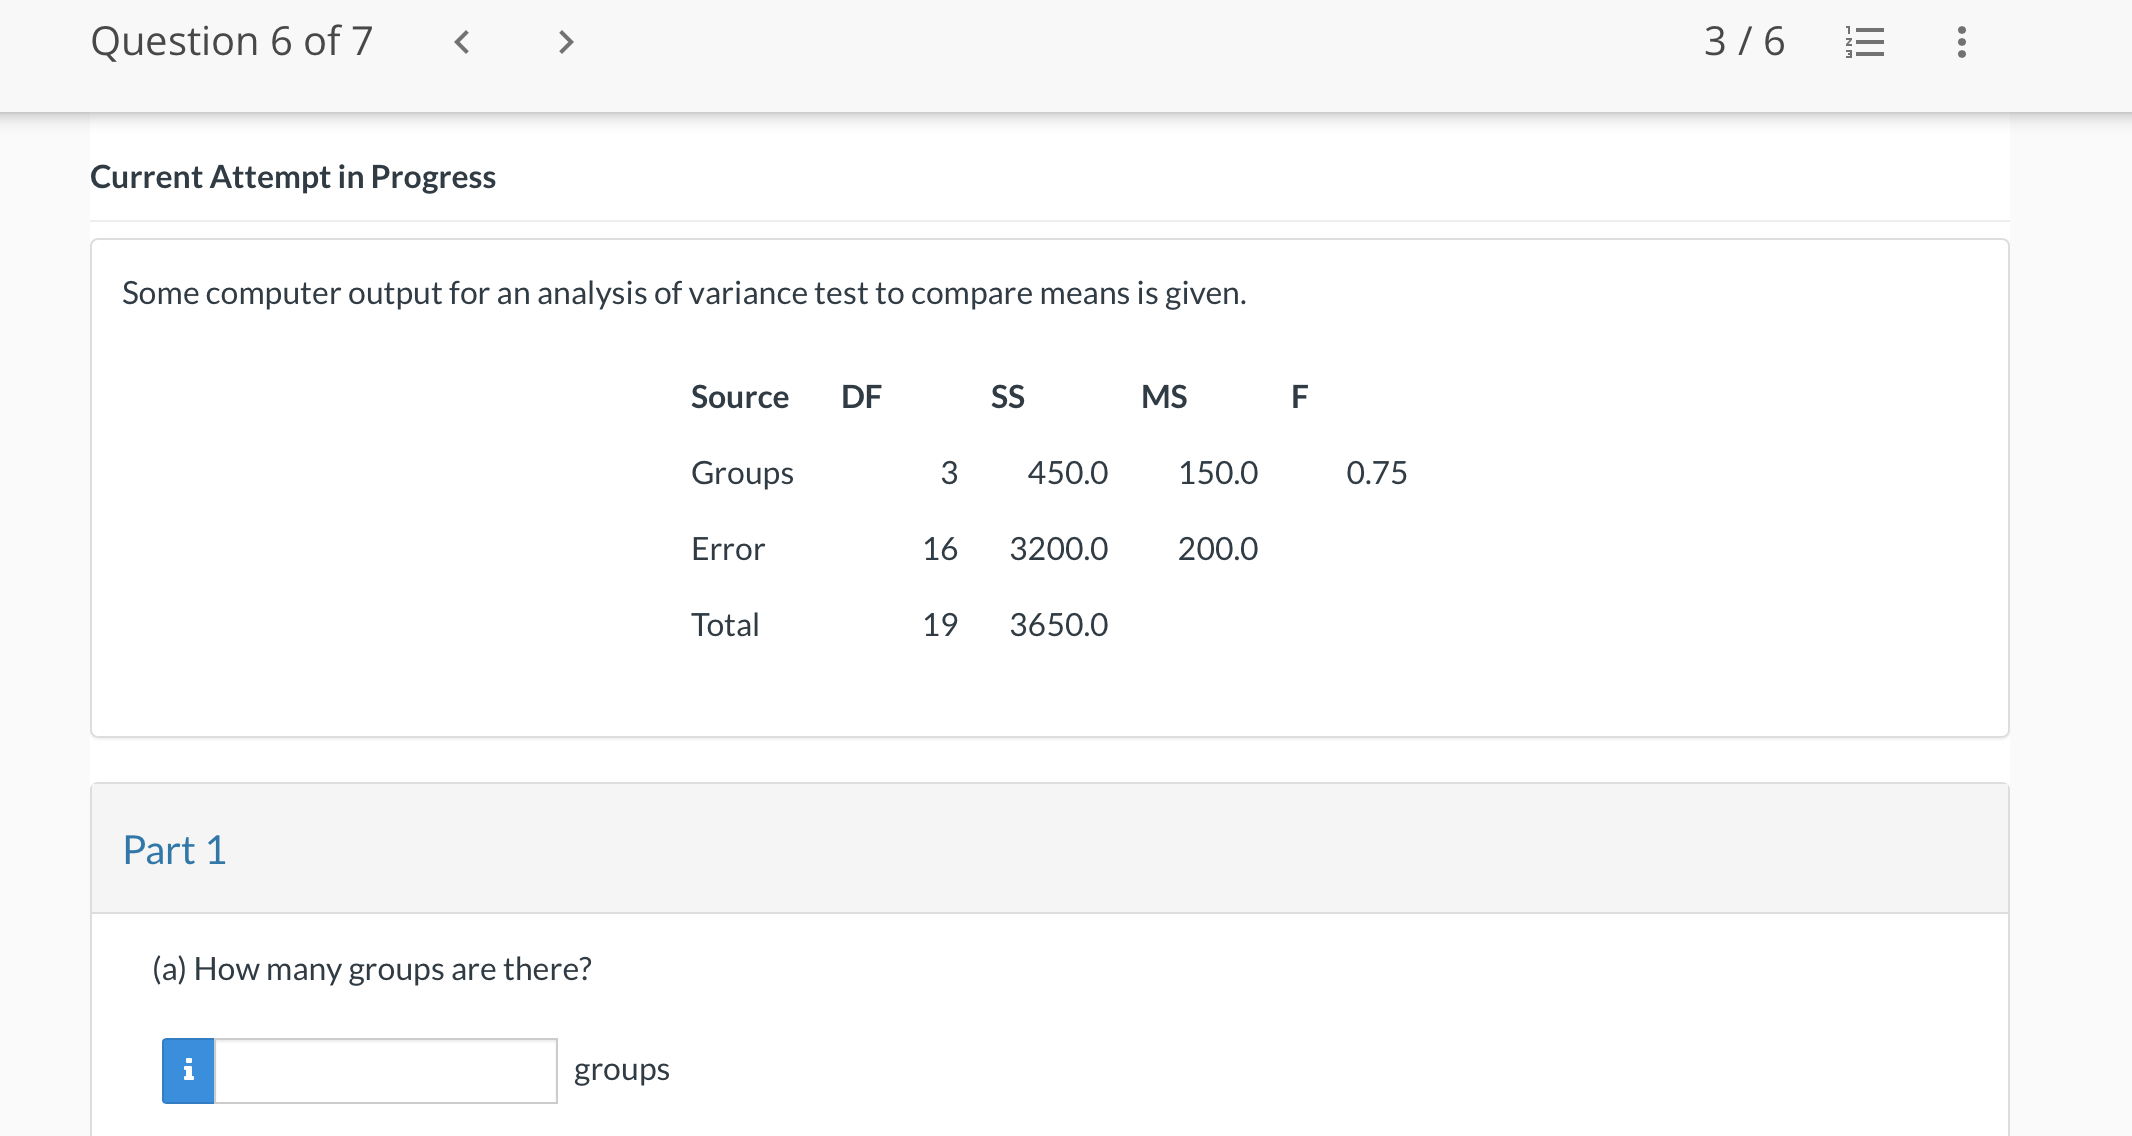Click the Part 1 section header
Image resolution: width=2132 pixels, height=1136 pixels.
[x=175, y=850]
